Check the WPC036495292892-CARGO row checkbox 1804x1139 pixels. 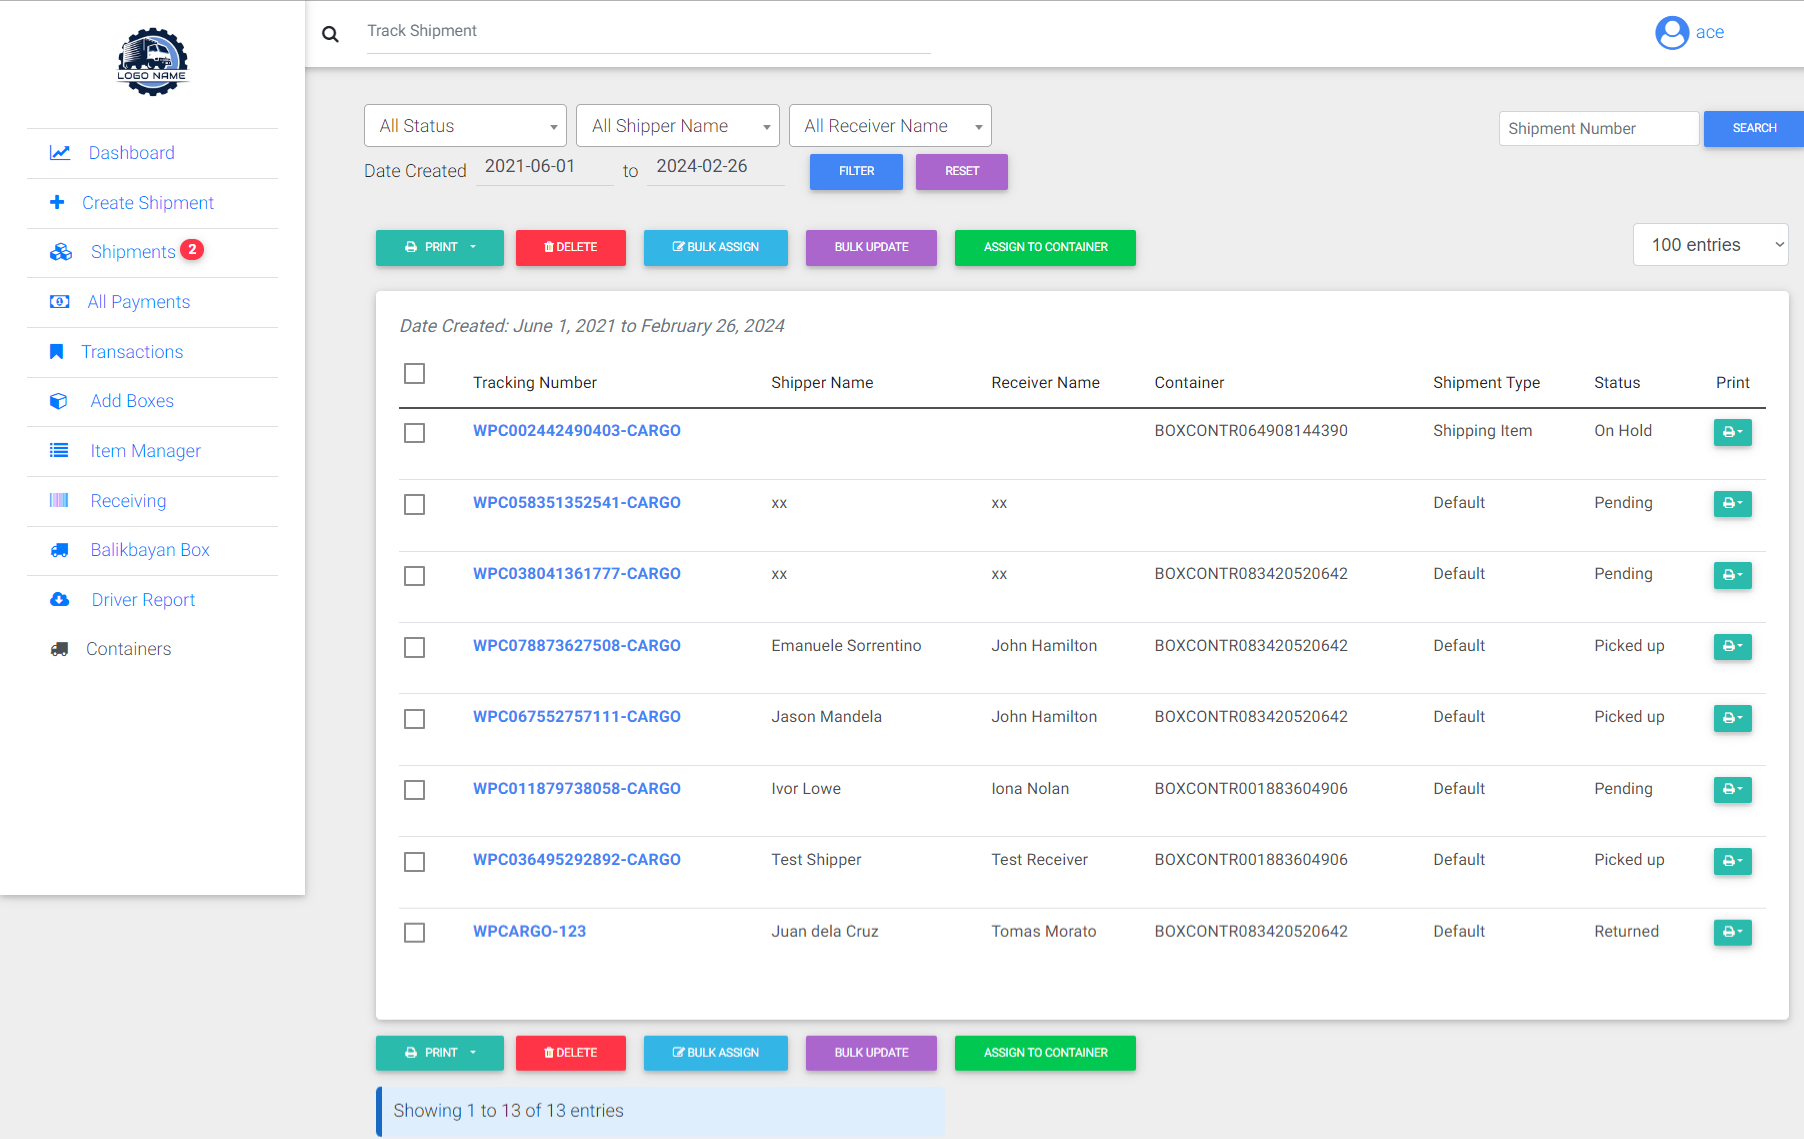414,862
